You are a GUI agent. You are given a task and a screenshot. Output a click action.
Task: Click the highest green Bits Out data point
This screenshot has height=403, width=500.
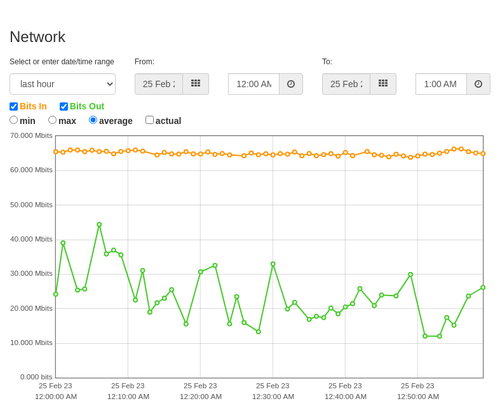point(99,225)
